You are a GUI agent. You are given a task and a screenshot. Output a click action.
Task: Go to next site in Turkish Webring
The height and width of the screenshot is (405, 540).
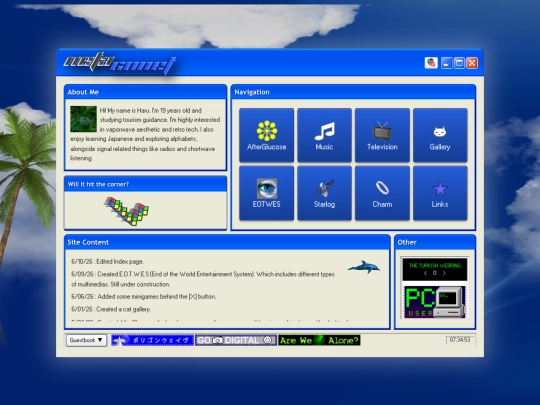tap(444, 273)
